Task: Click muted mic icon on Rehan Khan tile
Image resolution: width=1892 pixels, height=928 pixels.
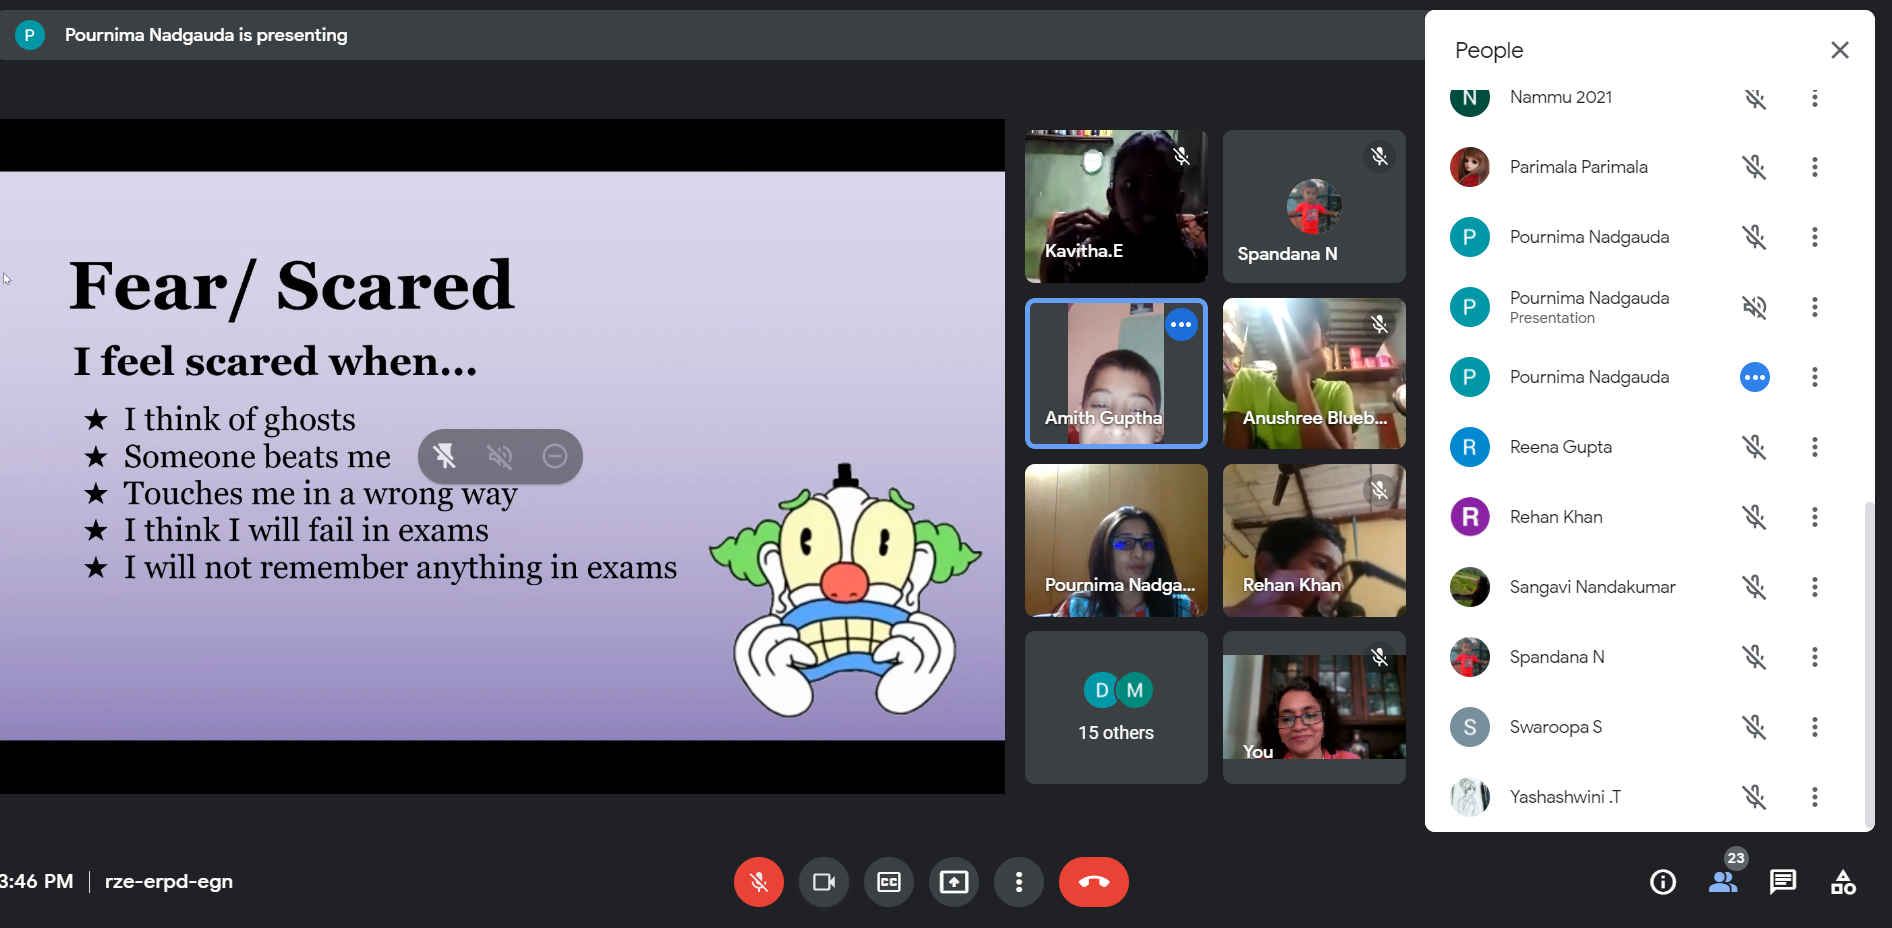Action: tap(1380, 490)
